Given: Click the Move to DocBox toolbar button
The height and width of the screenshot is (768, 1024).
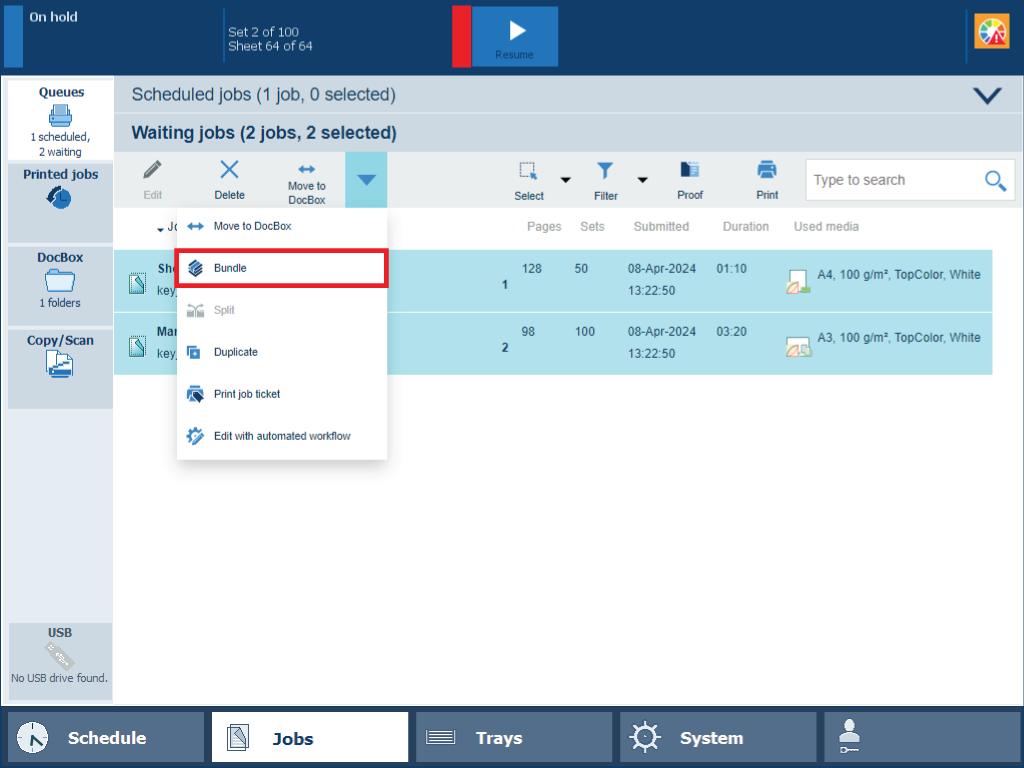Looking at the screenshot, I should [307, 180].
